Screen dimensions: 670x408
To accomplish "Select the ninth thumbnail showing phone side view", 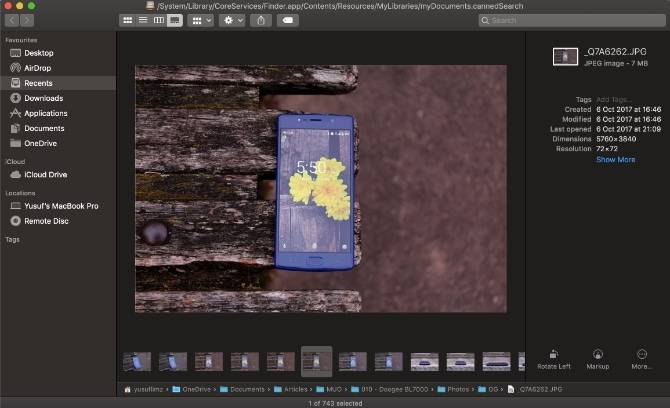I will pos(424,361).
